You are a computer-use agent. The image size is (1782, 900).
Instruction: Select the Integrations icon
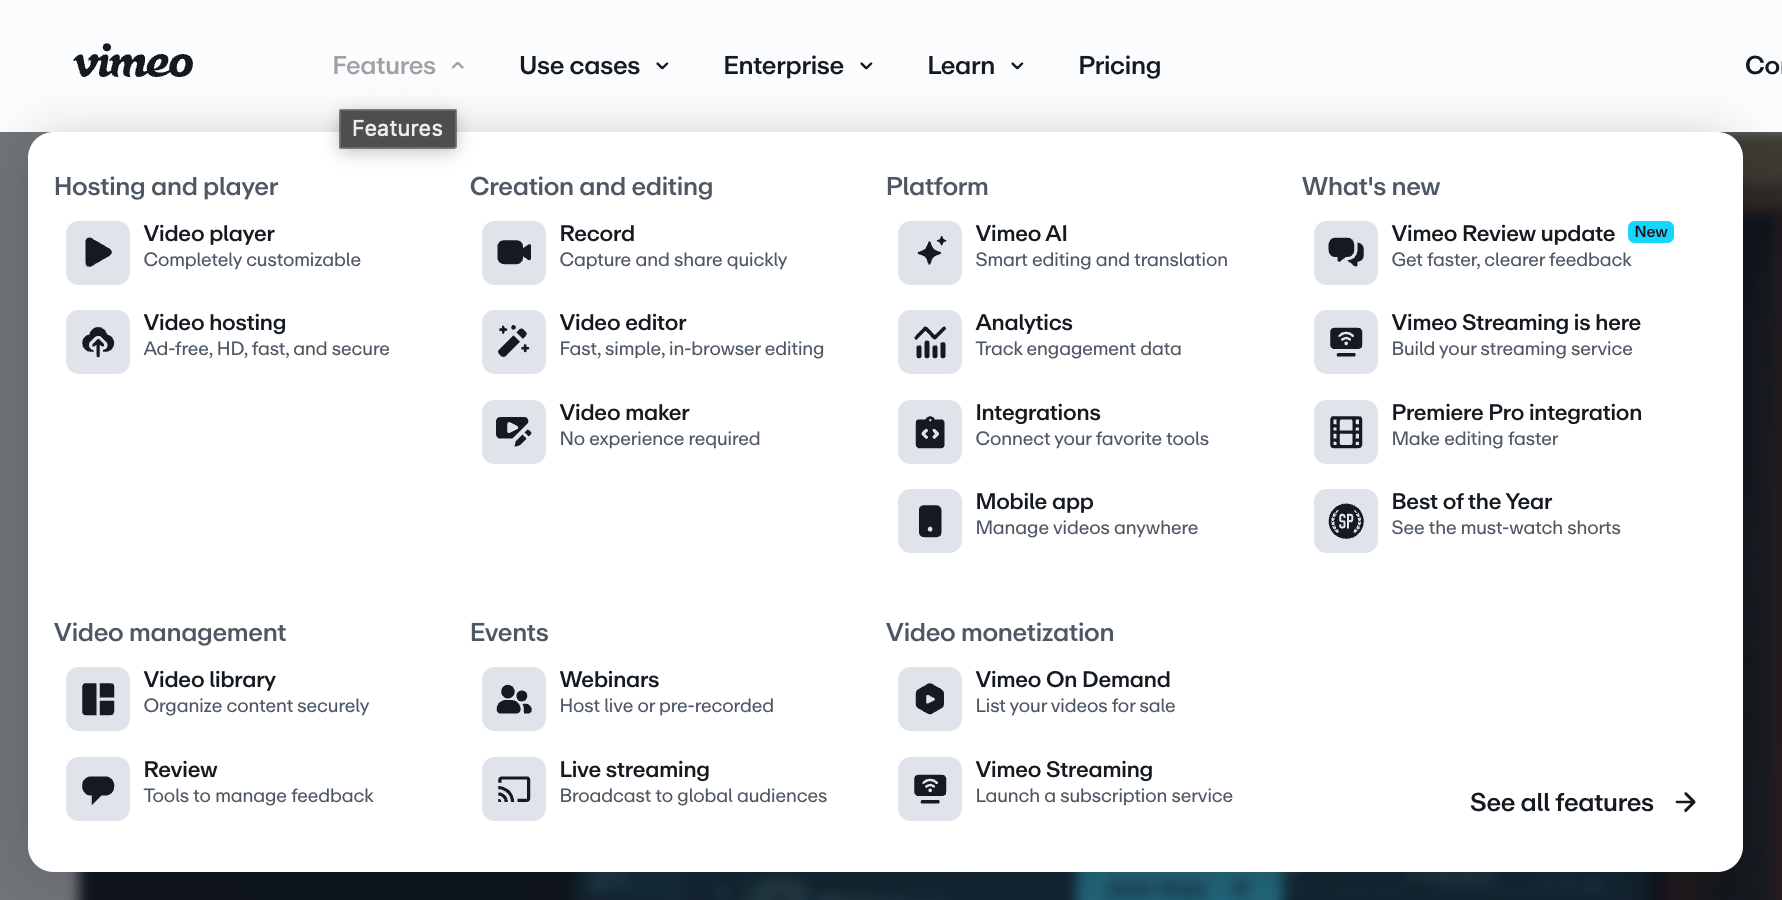930,431
